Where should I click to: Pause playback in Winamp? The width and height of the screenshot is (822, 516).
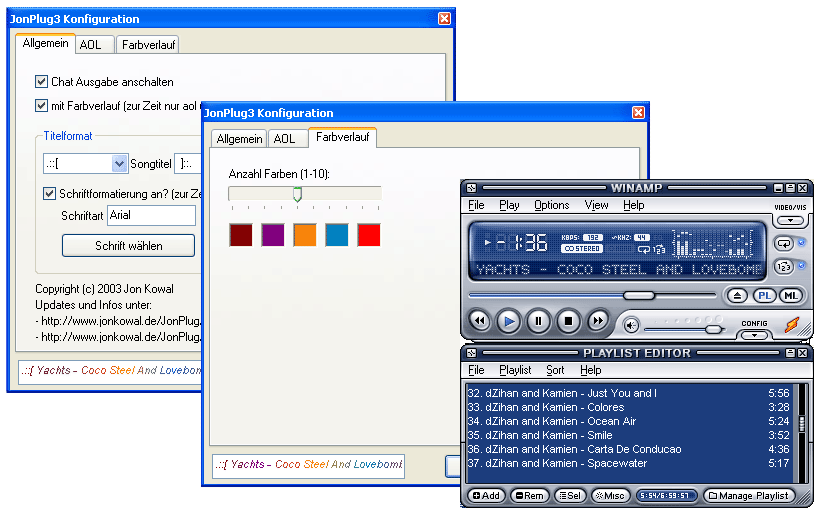[538, 321]
